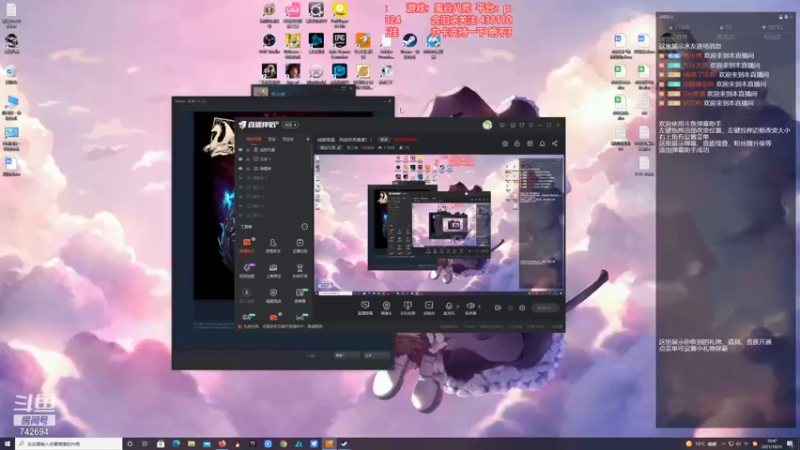800x450 pixels.
Task: Open the orange danmaku assistant tool
Action: pyautogui.click(x=247, y=244)
